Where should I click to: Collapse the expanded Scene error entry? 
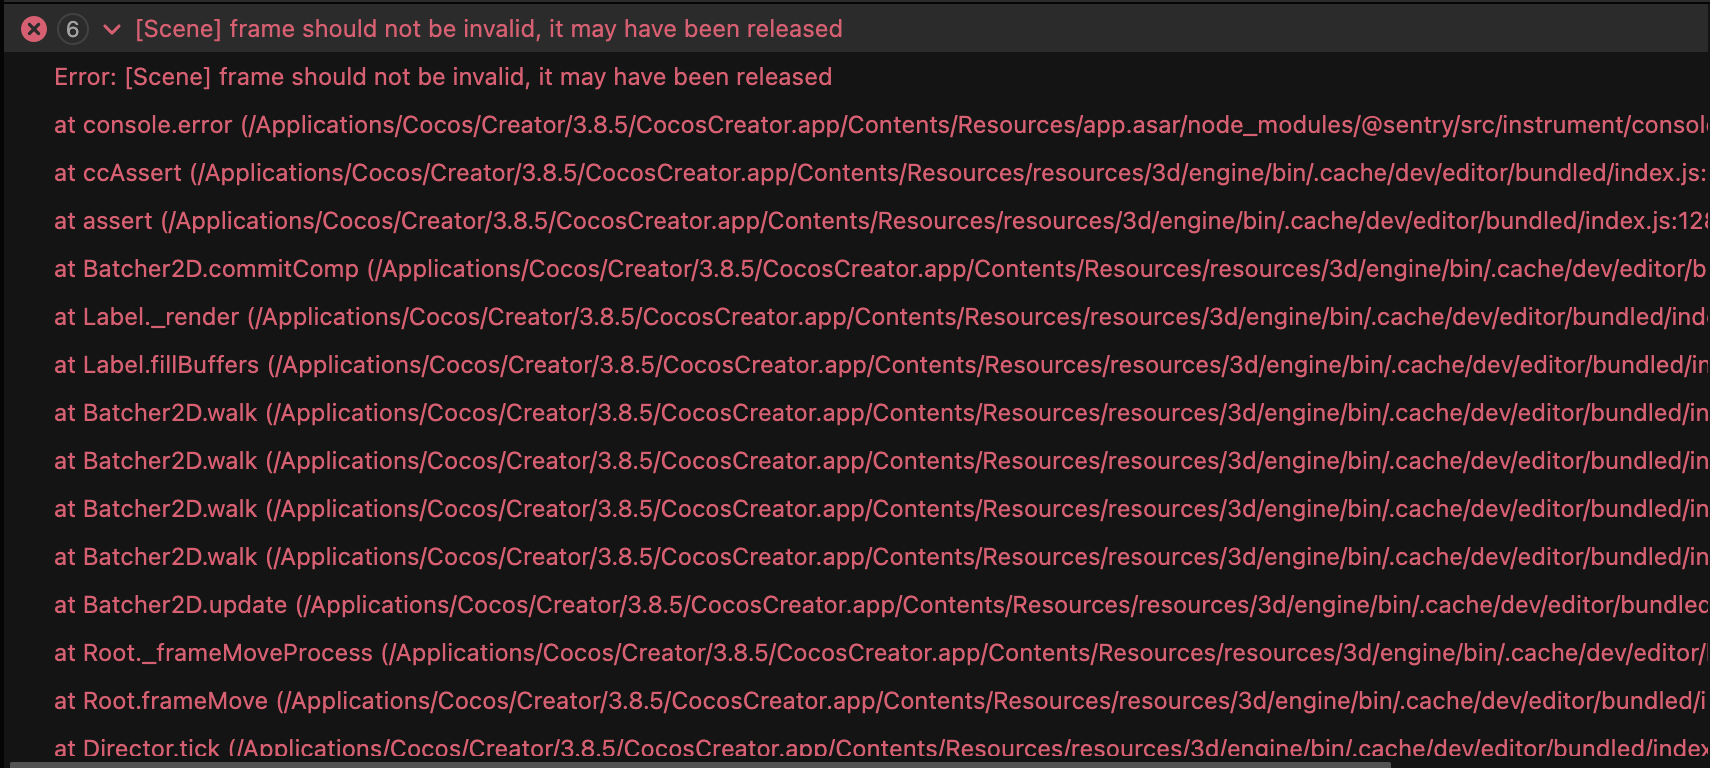[x=112, y=29]
